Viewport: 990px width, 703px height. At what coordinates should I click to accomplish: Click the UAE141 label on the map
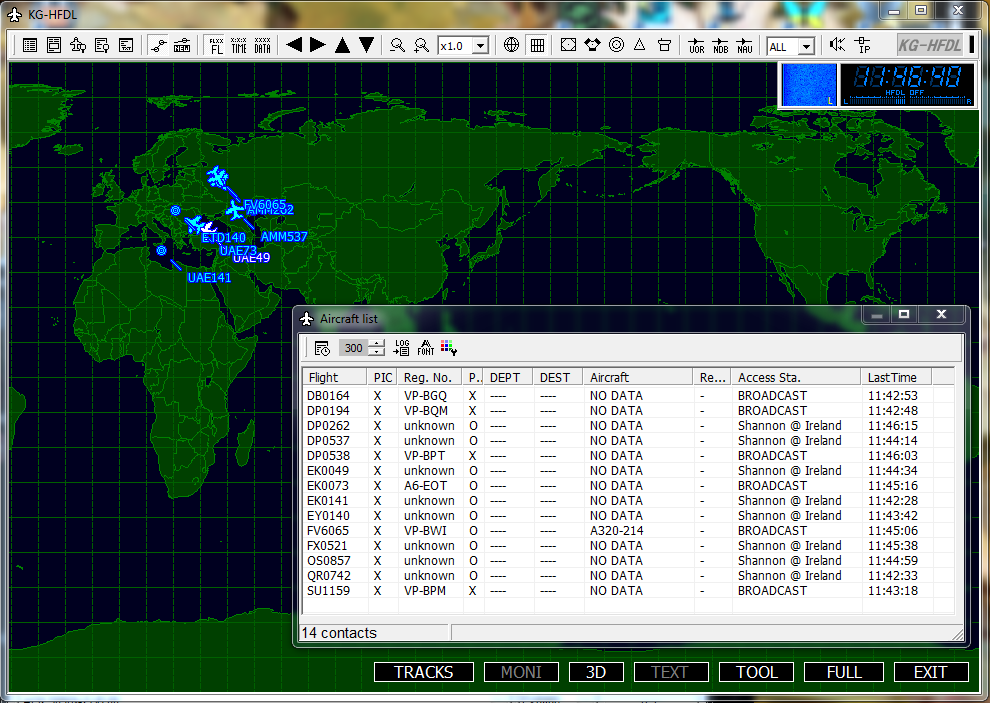point(209,277)
